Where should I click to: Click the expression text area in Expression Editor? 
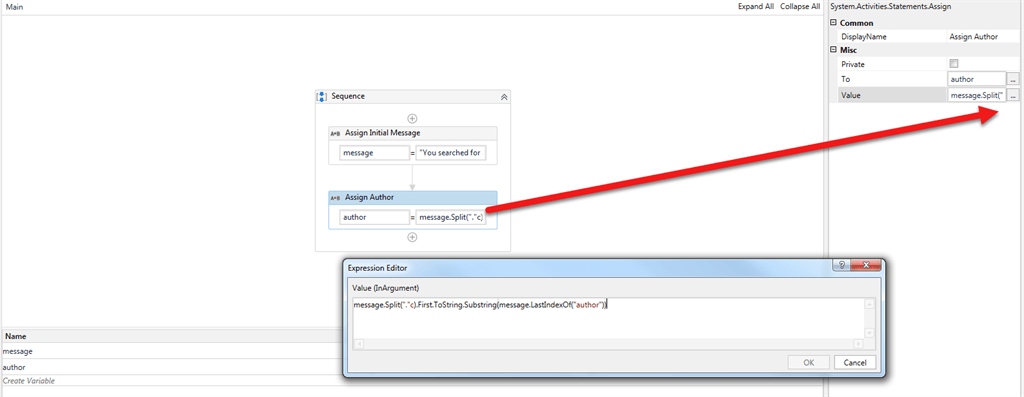click(607, 318)
